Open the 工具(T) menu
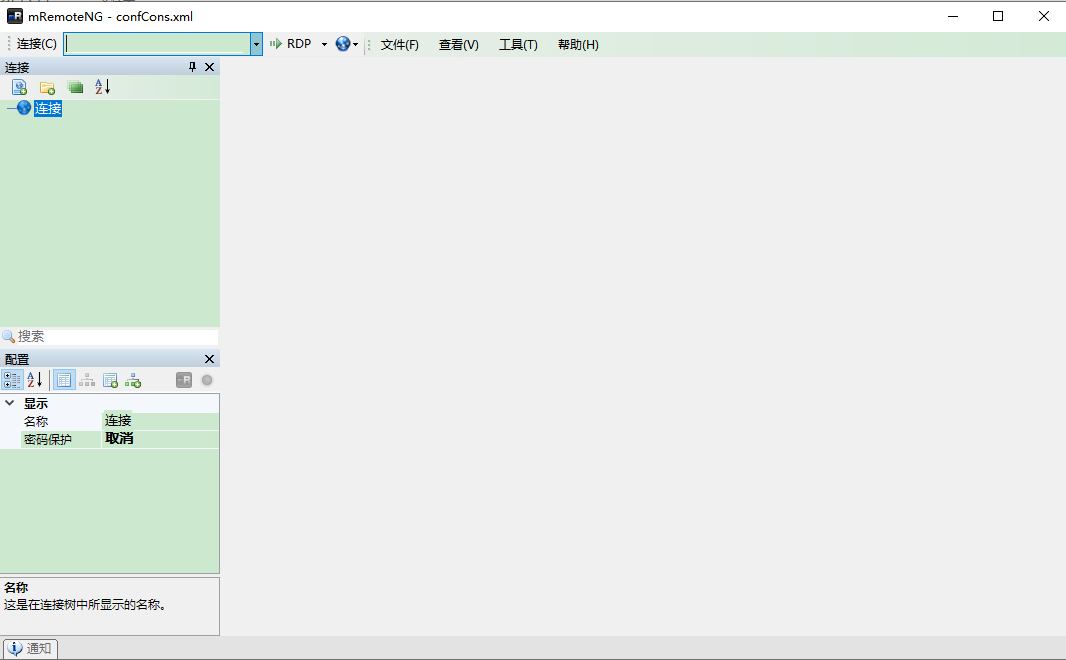 point(518,45)
